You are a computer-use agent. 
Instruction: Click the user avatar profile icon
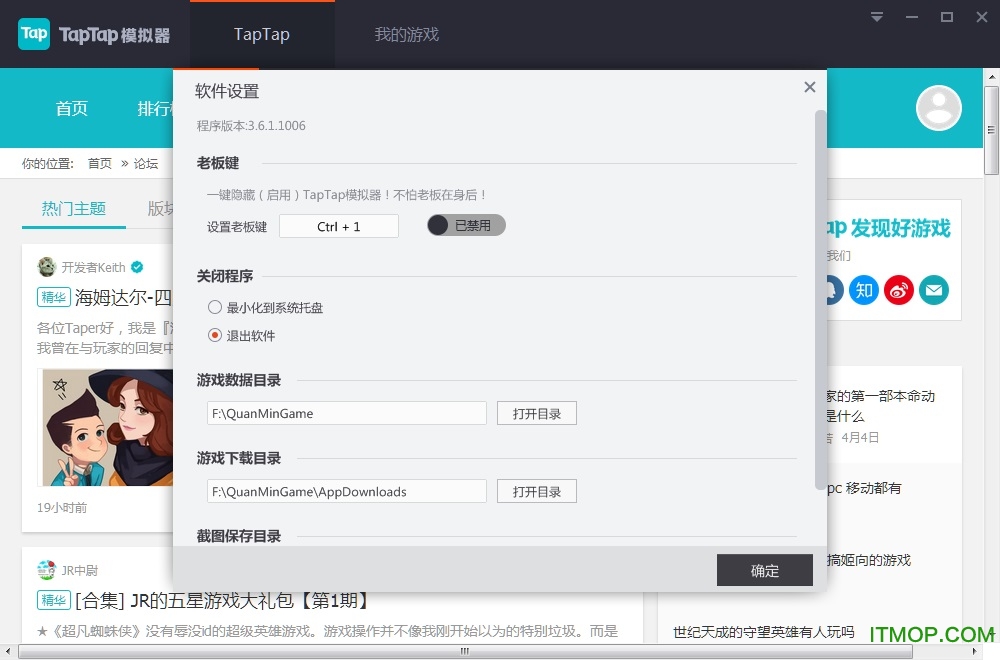click(938, 108)
